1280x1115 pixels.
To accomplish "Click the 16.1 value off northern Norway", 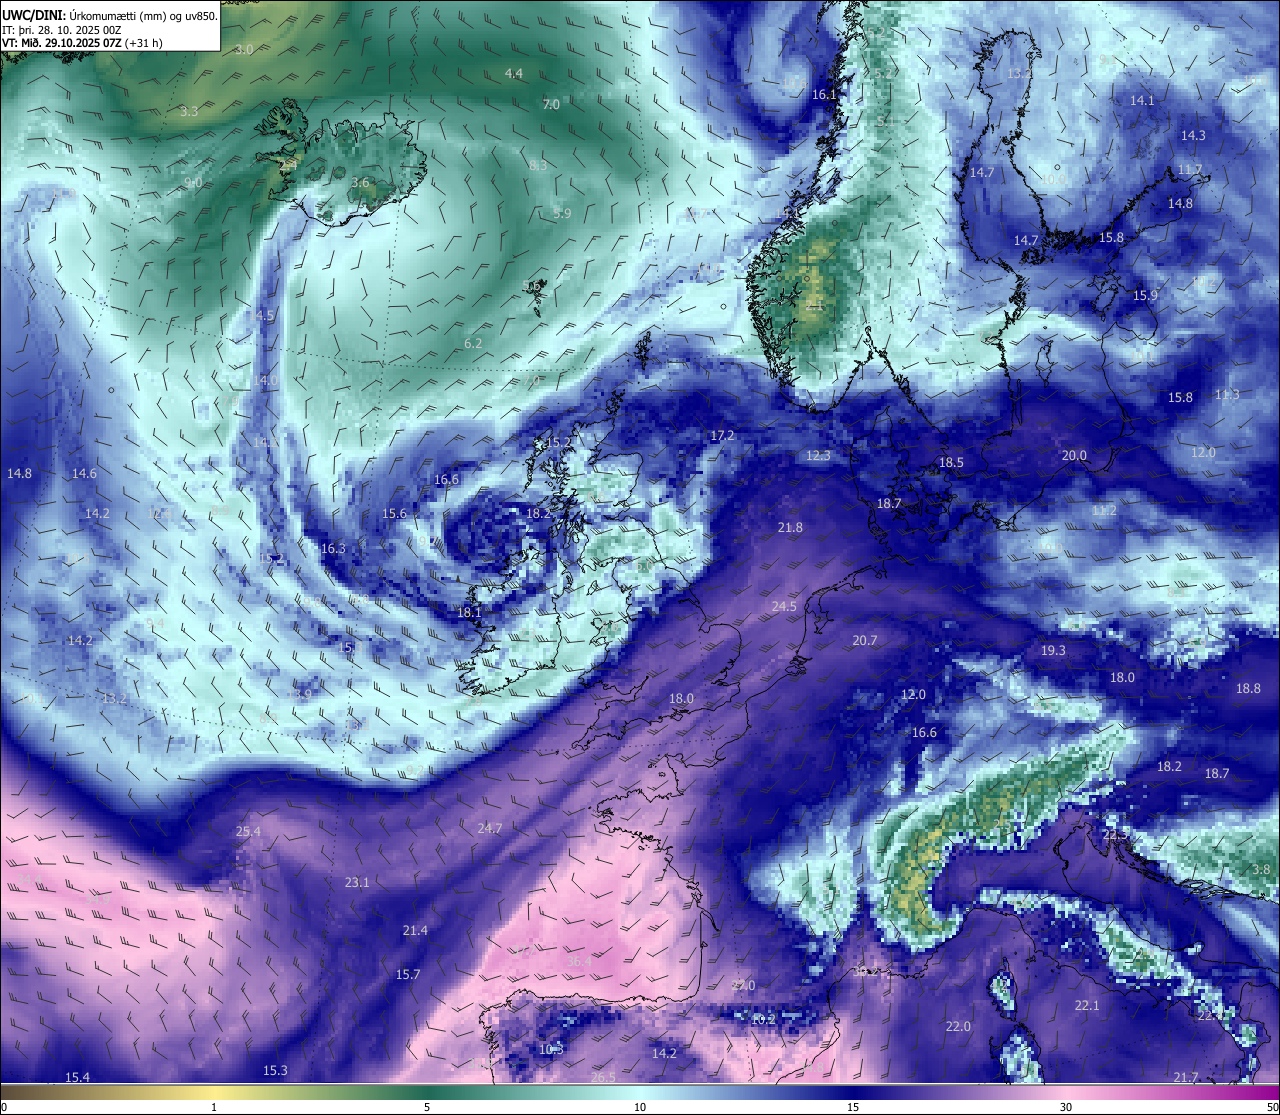I will click(x=824, y=95).
